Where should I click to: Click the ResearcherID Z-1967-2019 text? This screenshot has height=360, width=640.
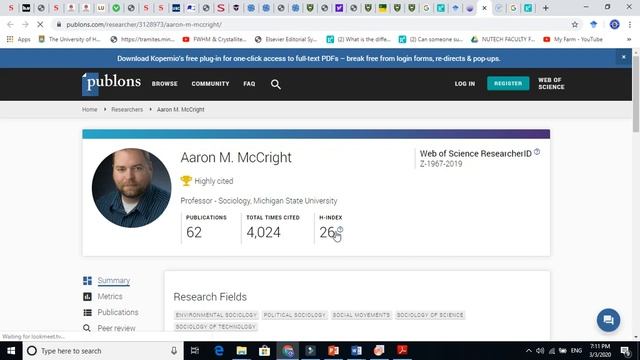coord(441,164)
